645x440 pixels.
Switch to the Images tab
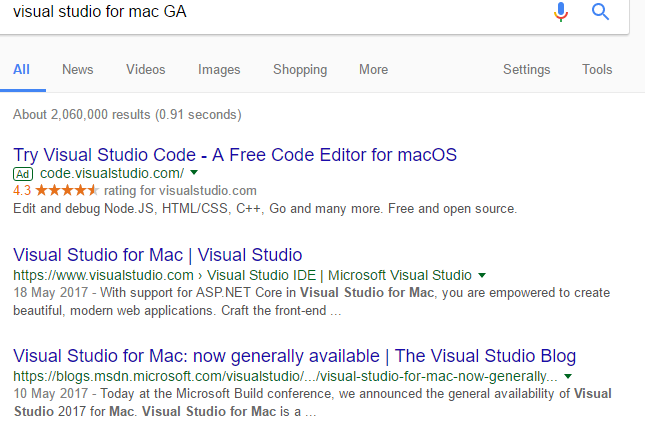(219, 69)
